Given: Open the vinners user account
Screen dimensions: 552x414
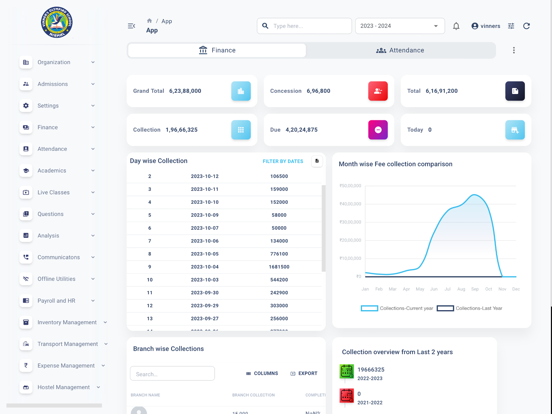Looking at the screenshot, I should [485, 26].
